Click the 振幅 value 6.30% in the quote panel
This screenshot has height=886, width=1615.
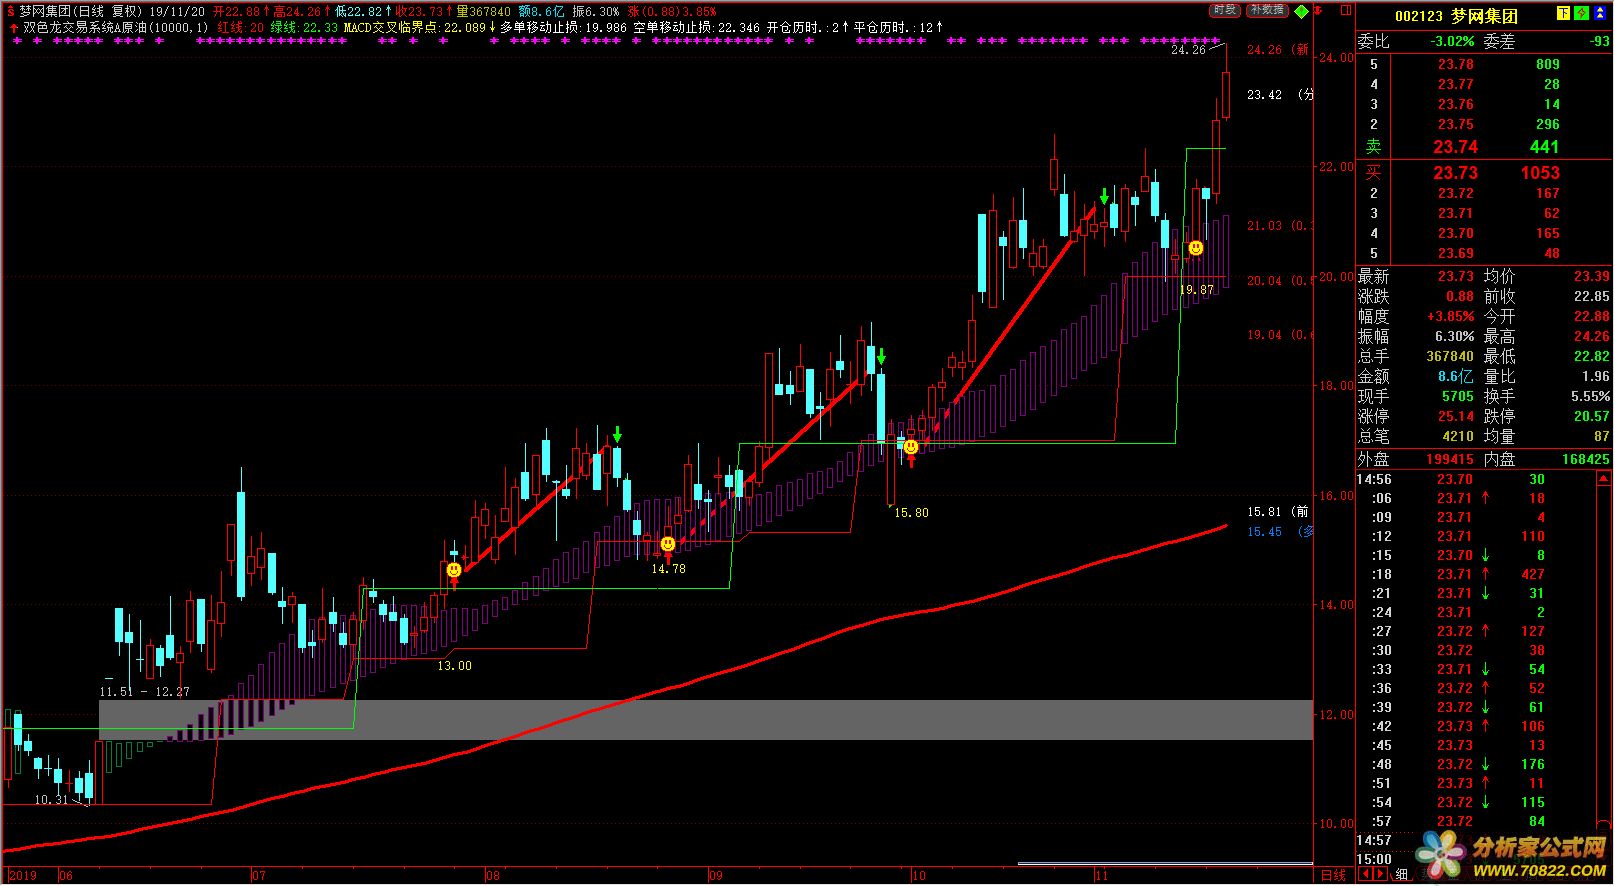[1455, 337]
